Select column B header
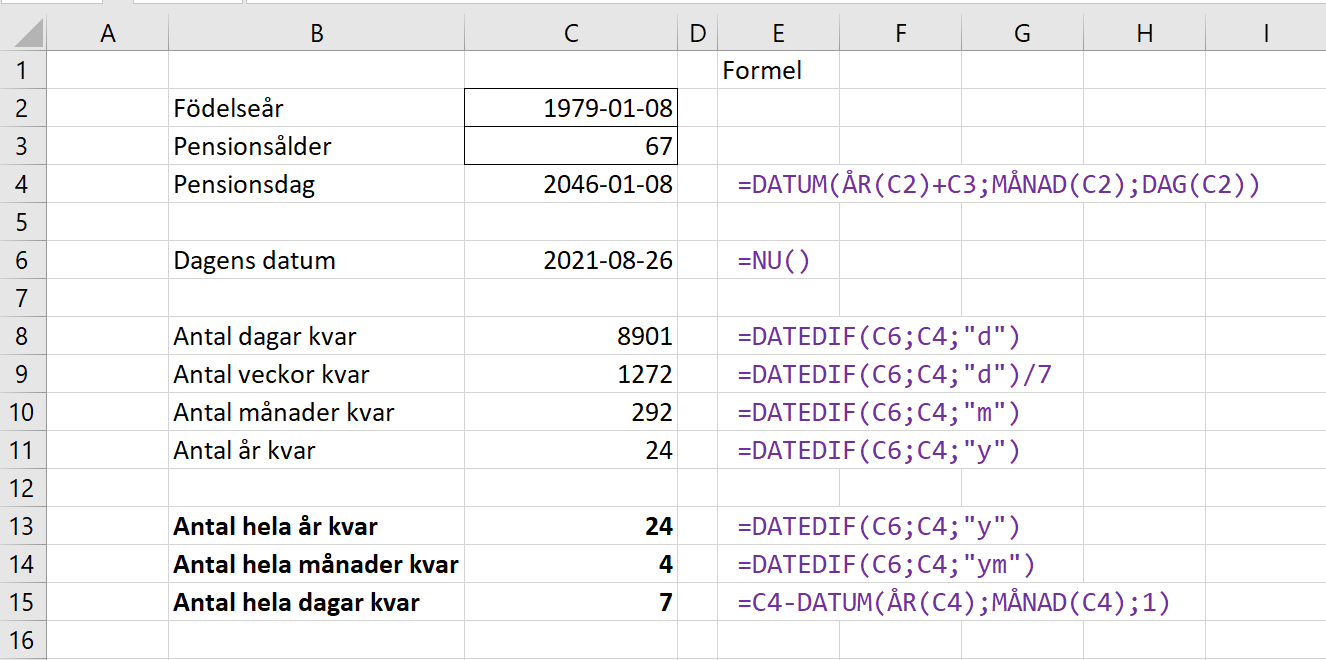Screen dimensions: 1326x660 [316, 34]
